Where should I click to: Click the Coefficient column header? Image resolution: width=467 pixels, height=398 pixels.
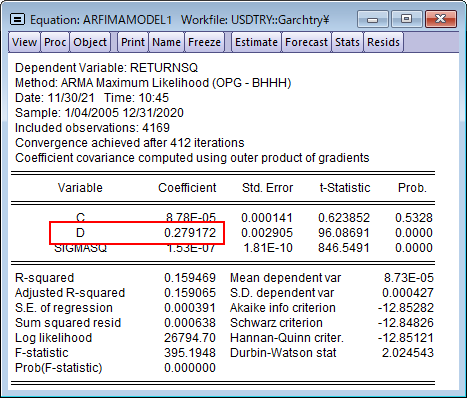pyautogui.click(x=187, y=188)
